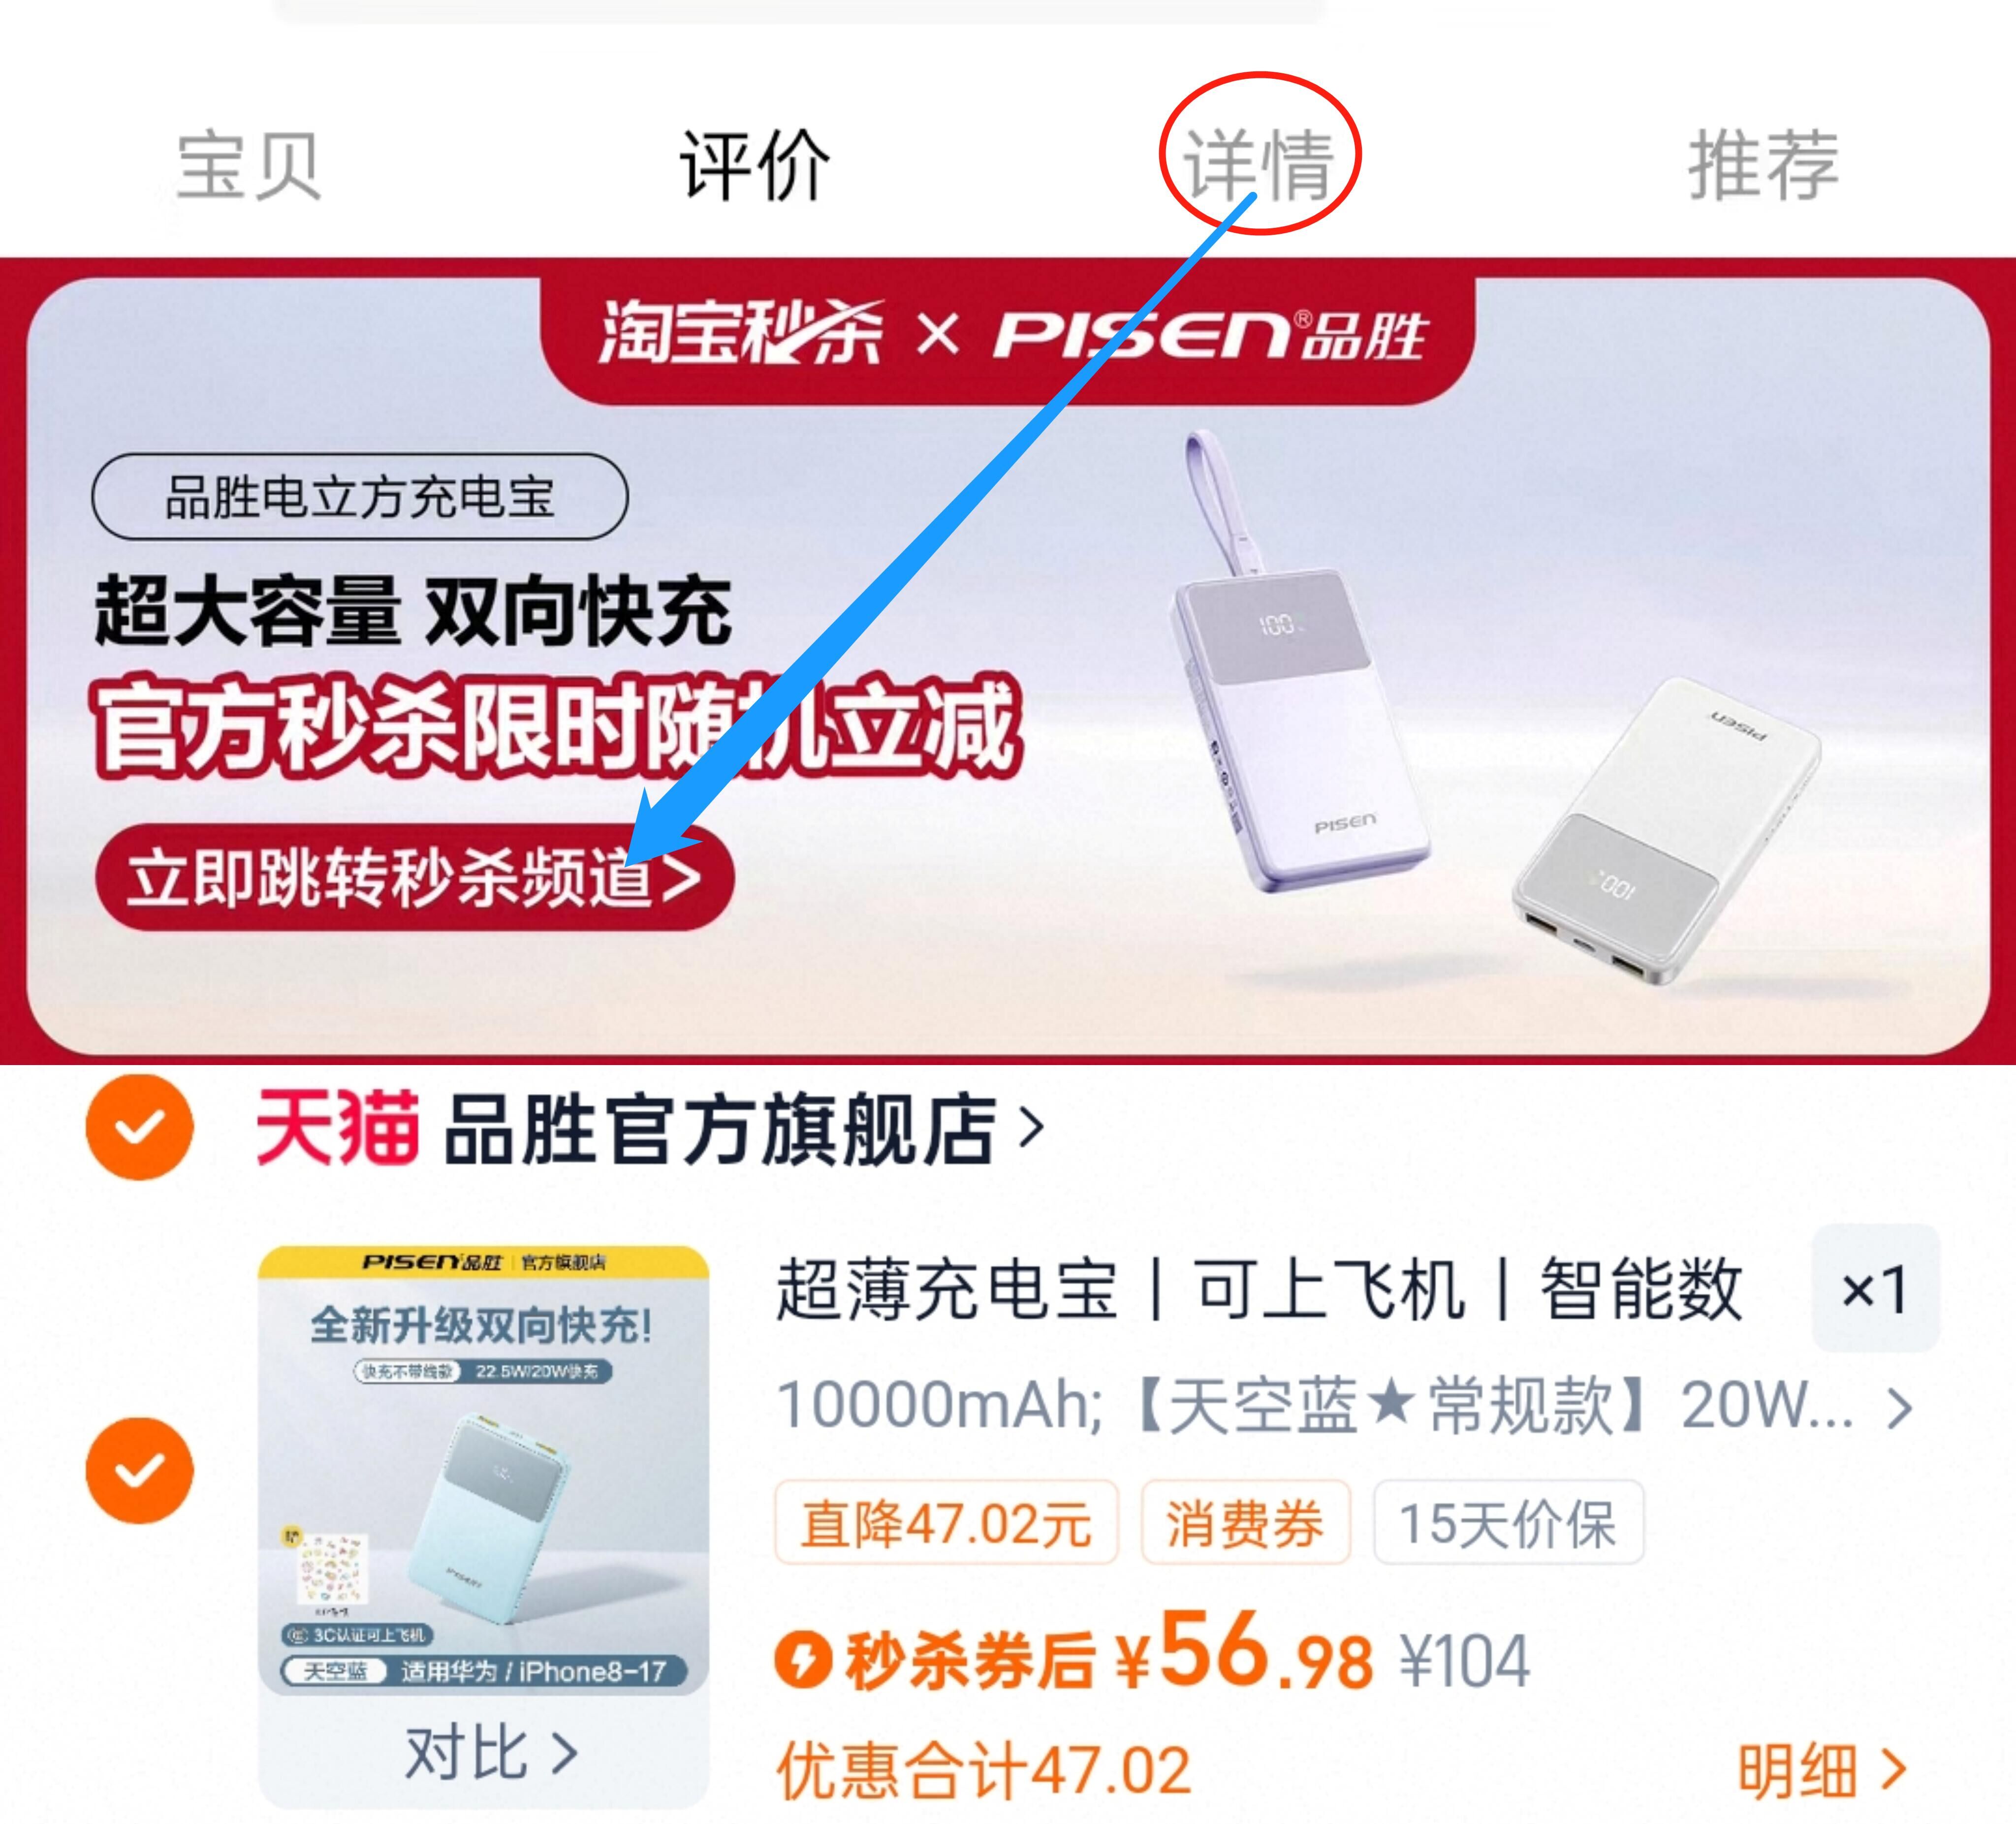This screenshot has height=1824, width=2016.
Task: Select the 详情 tab
Action: coord(1260,165)
